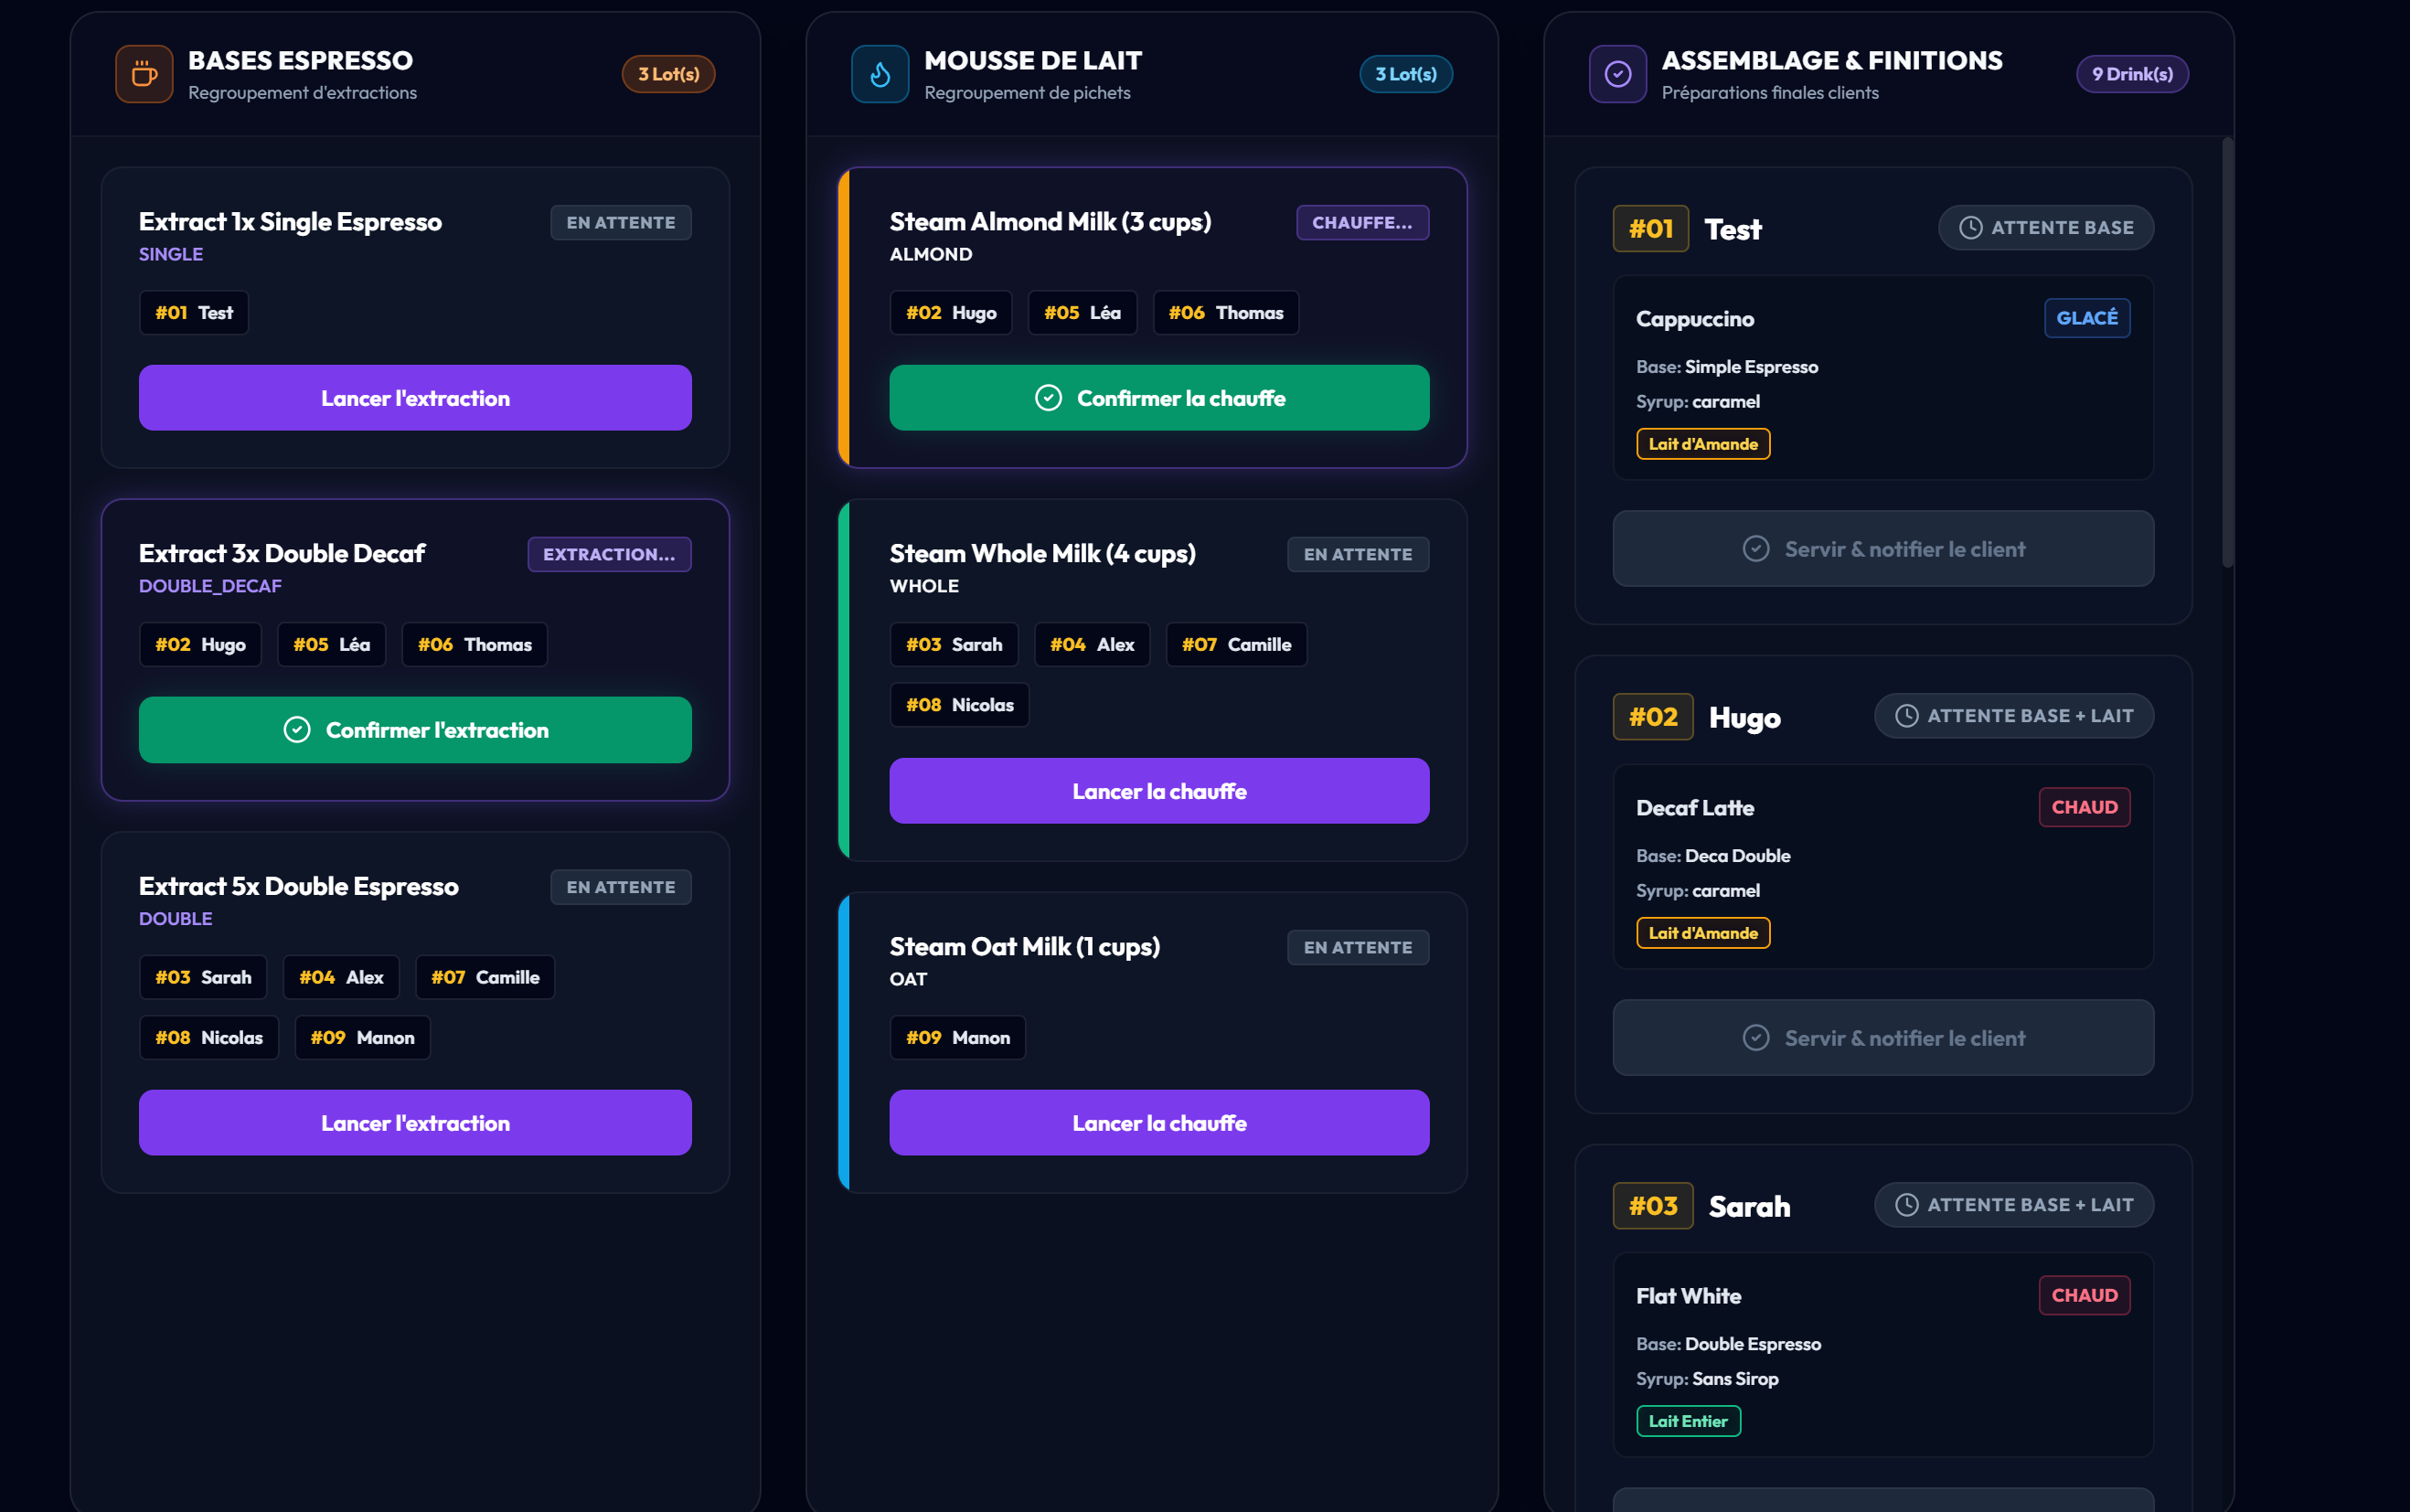Click the clock icon in #01 Attente Base badge
The height and width of the screenshot is (1512, 2410).
click(x=1970, y=228)
